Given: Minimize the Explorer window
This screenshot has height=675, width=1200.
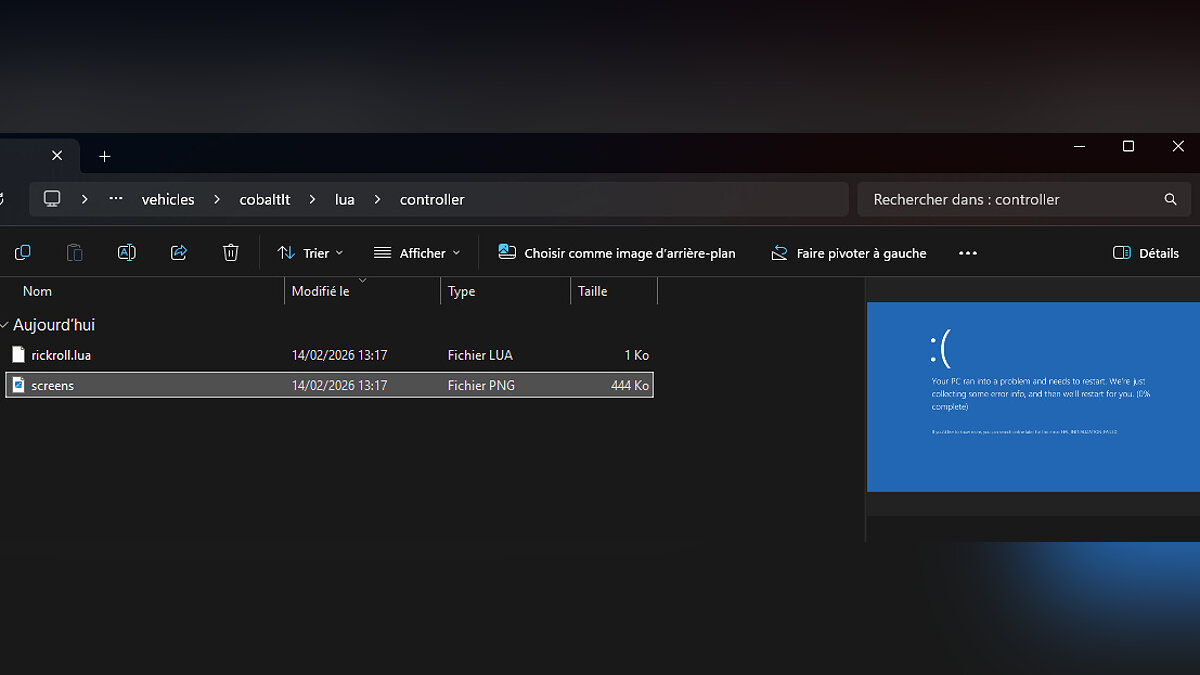Looking at the screenshot, I should (1079, 147).
